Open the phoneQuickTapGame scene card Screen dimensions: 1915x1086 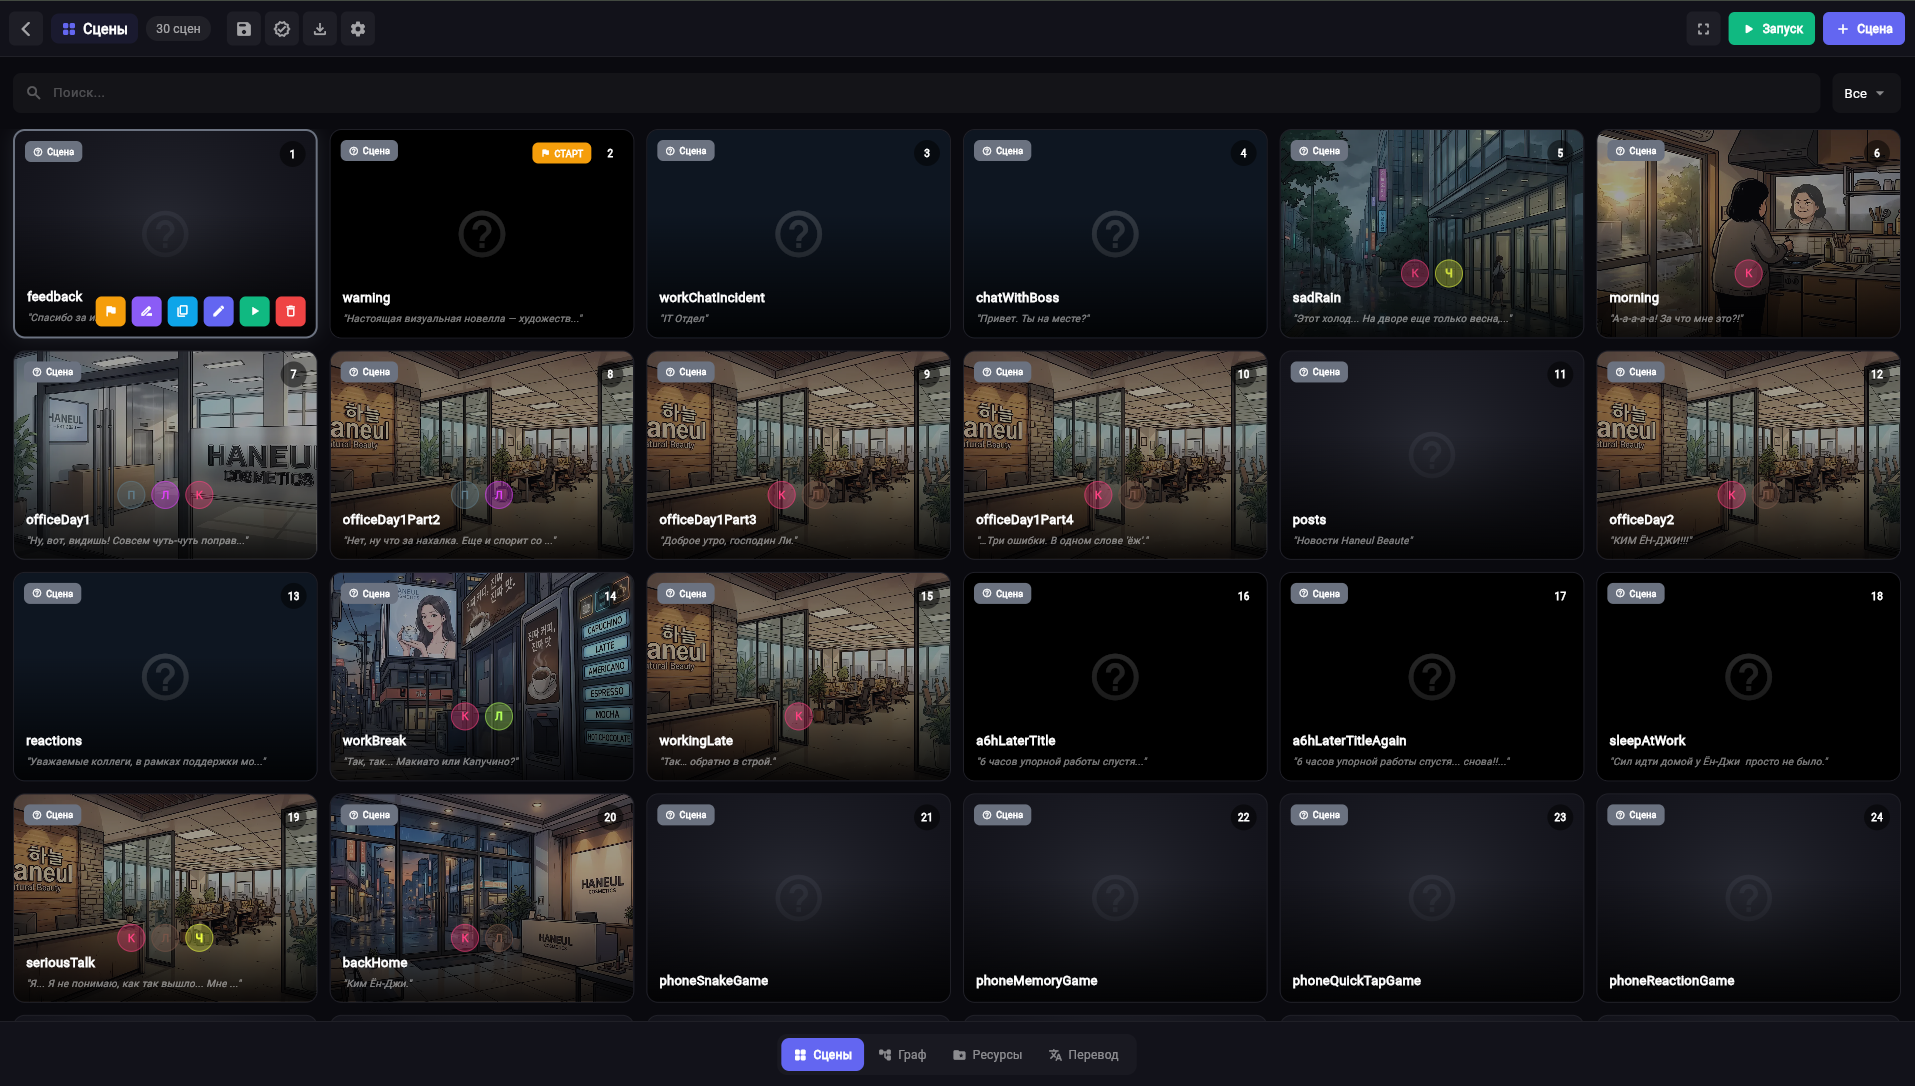click(x=1432, y=898)
